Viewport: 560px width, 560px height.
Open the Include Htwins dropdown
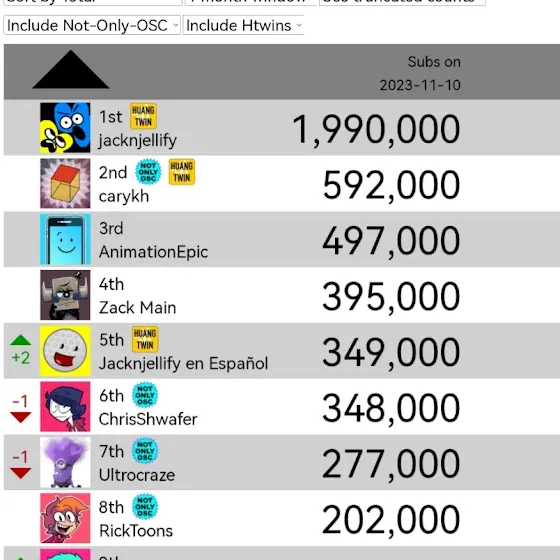(x=243, y=25)
